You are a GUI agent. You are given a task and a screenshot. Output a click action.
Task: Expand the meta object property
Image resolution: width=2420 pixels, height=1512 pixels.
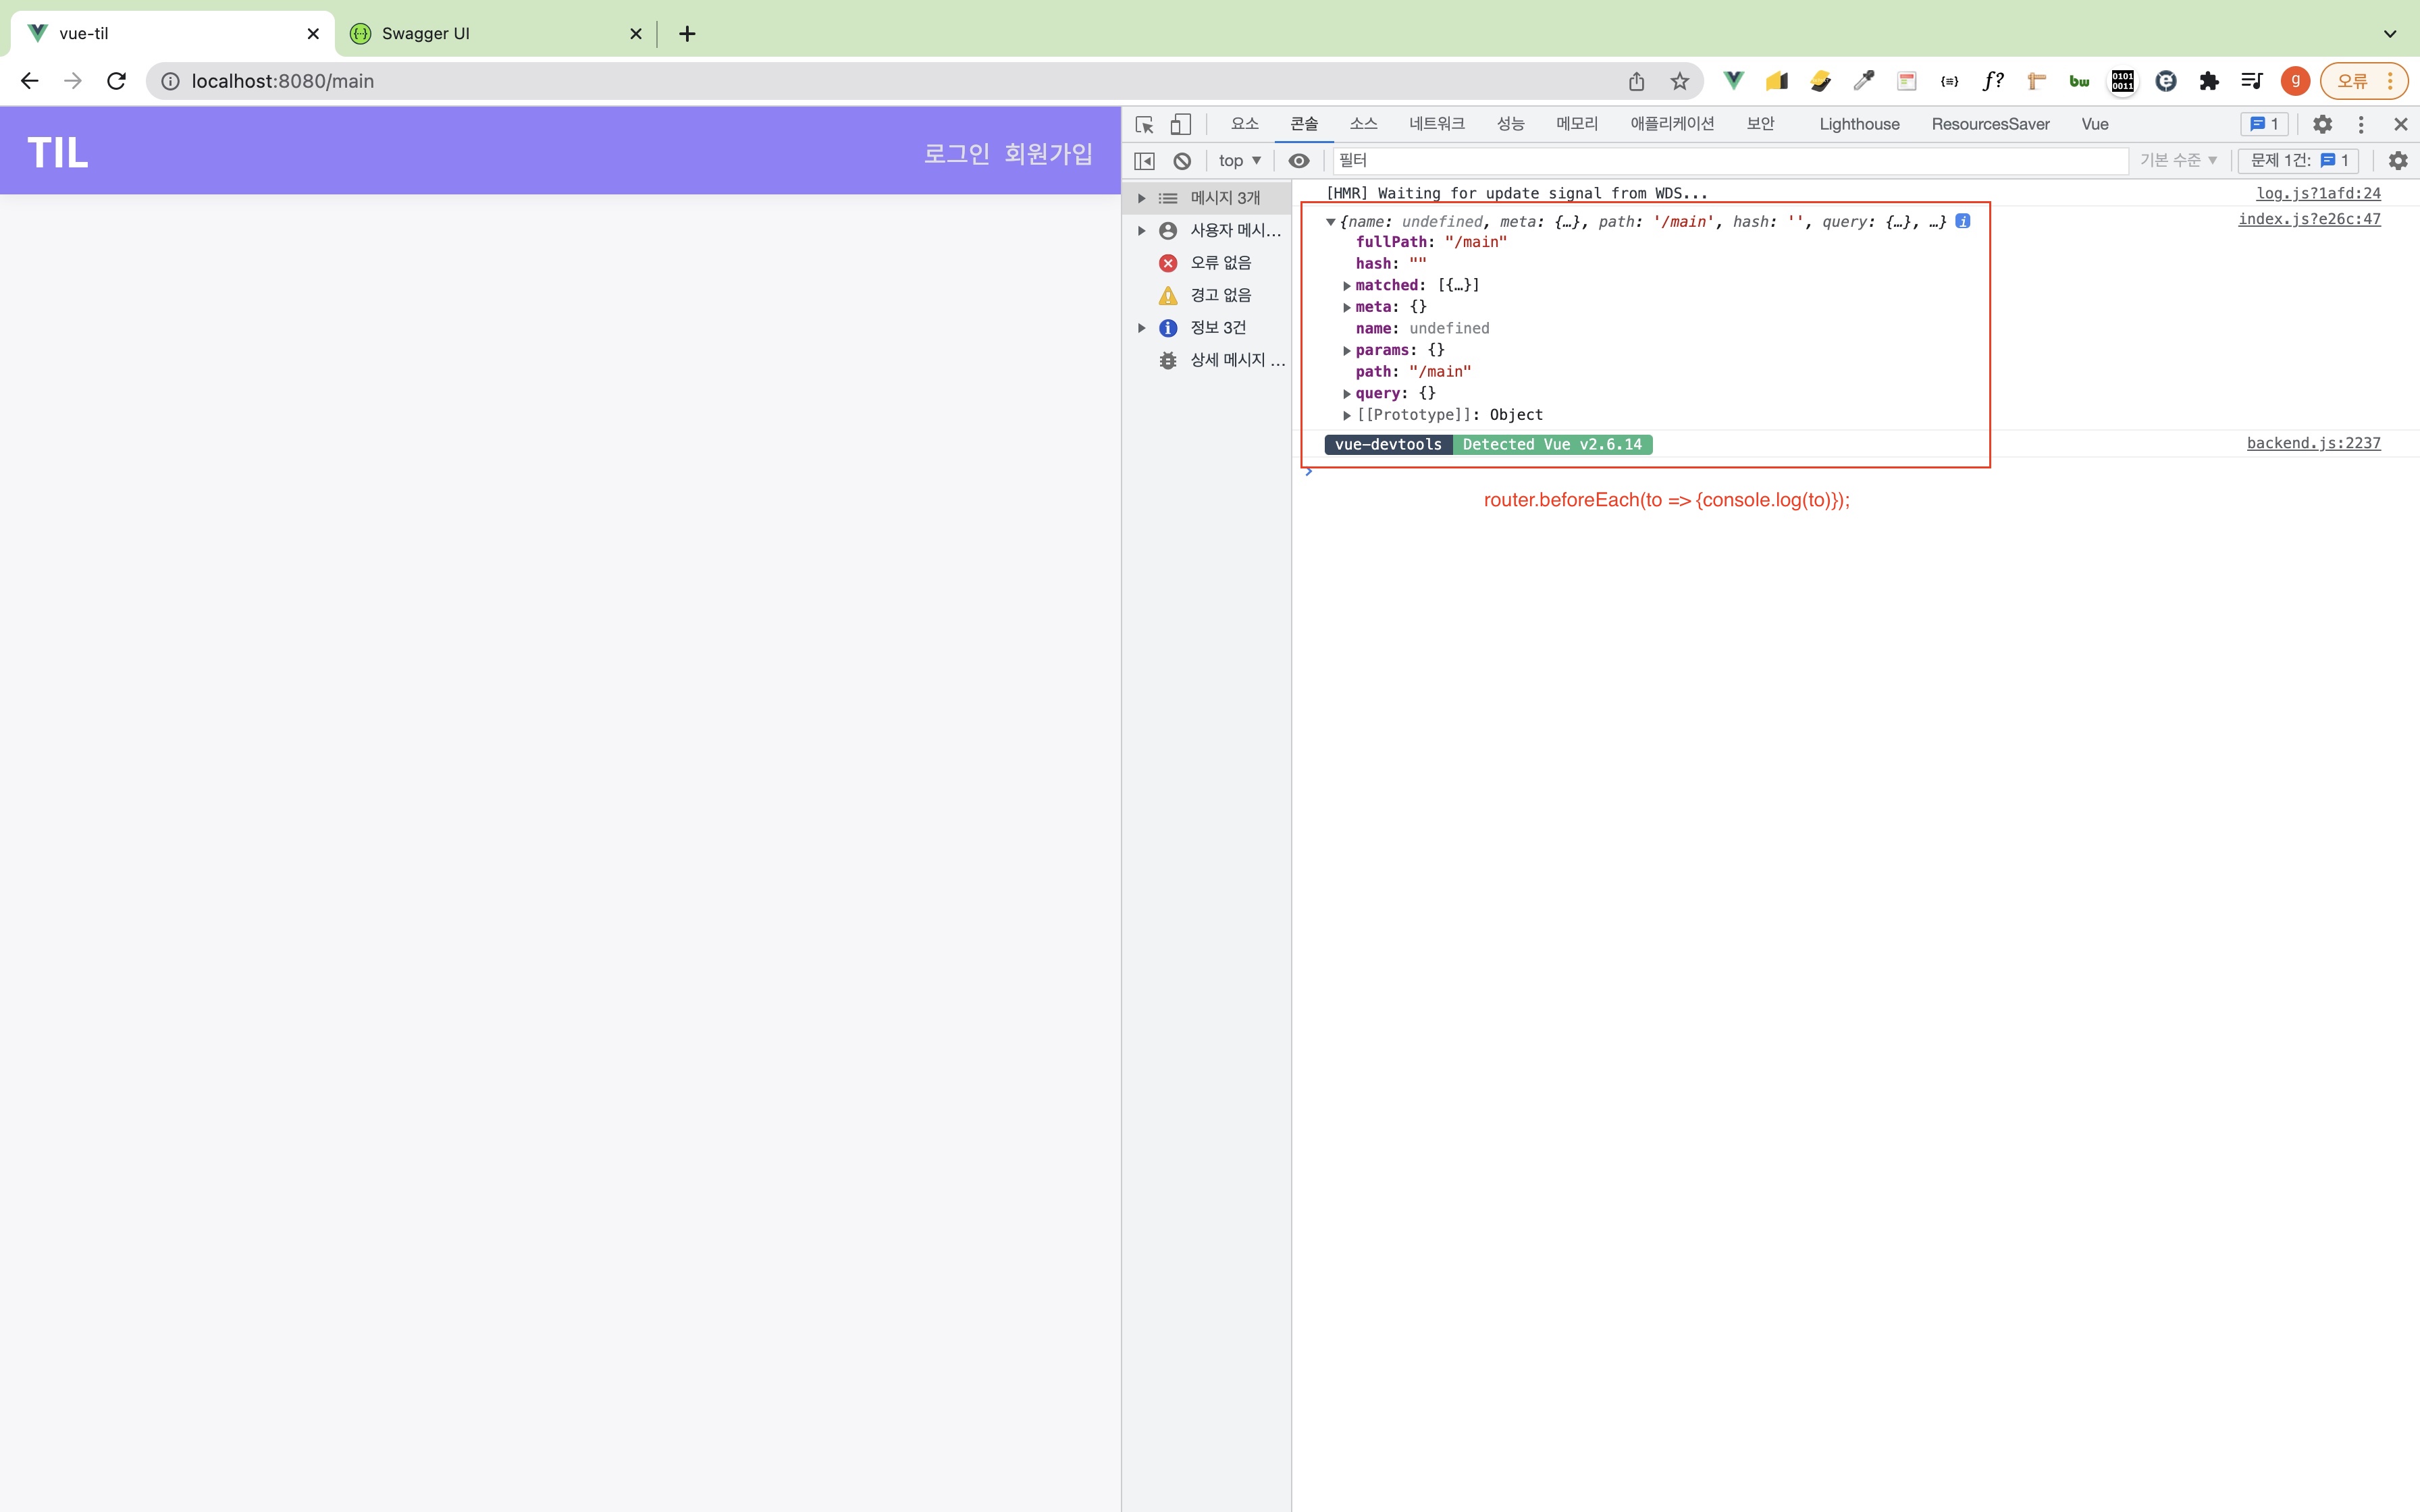point(1347,308)
